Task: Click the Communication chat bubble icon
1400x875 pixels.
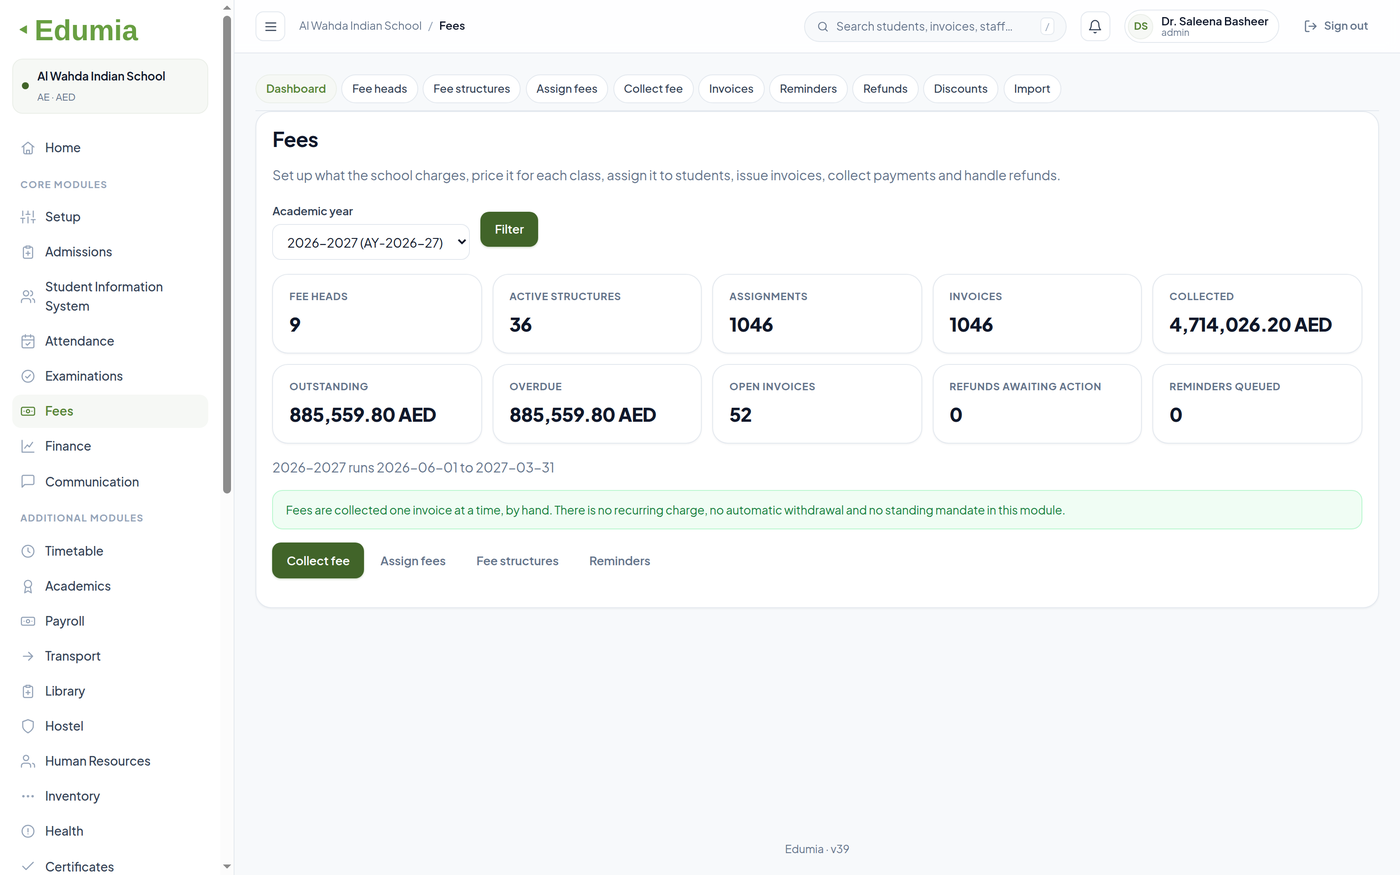Action: pyautogui.click(x=28, y=482)
